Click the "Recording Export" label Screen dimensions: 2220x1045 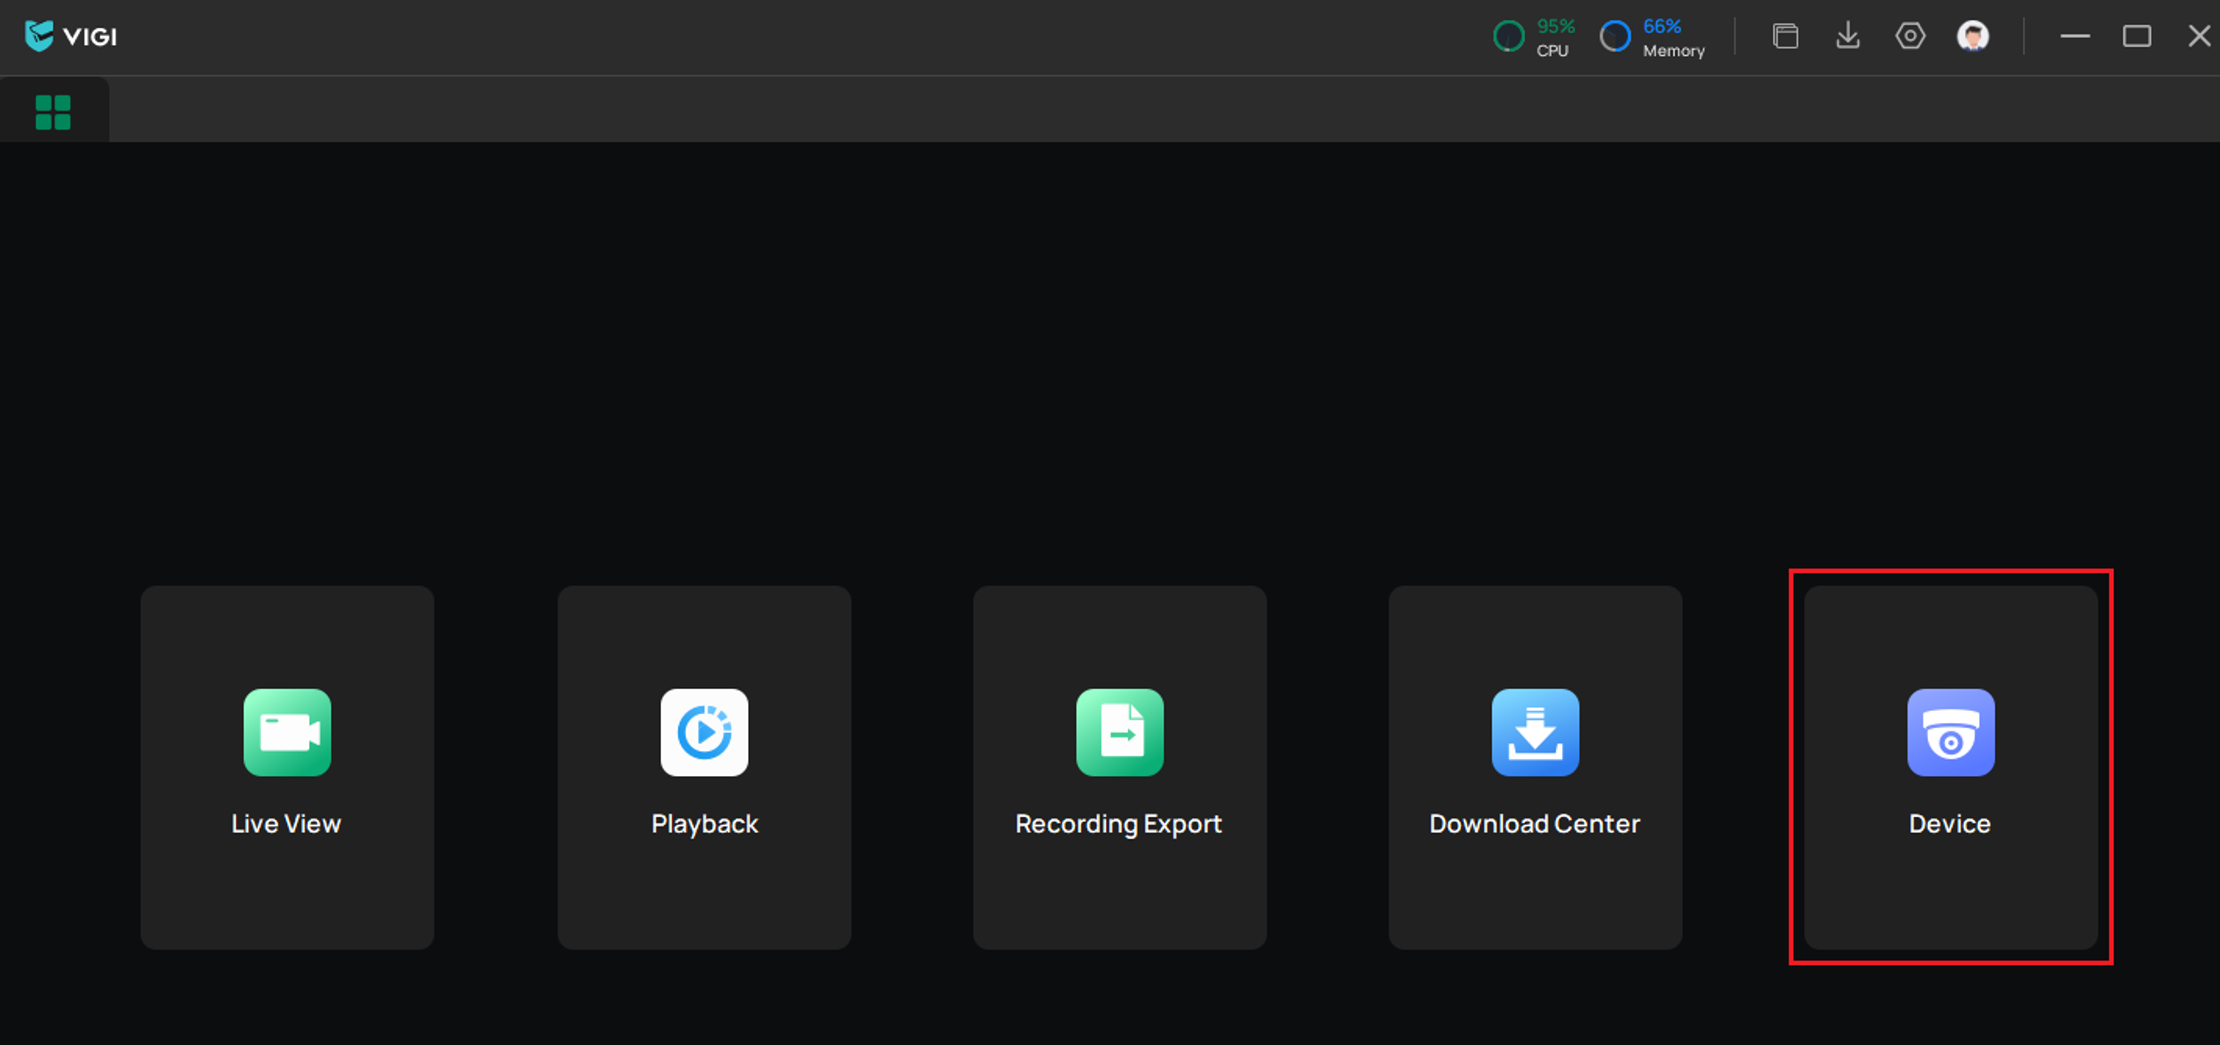click(1119, 824)
